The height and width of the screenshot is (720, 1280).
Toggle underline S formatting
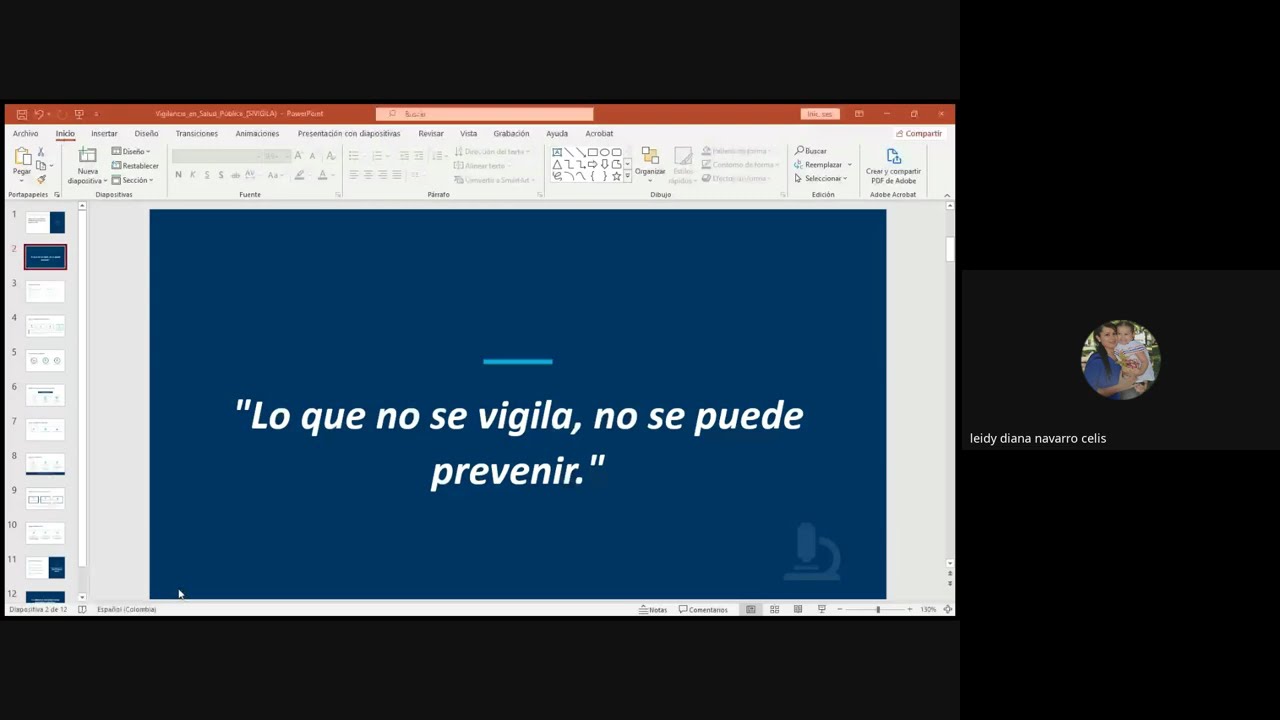[x=207, y=175]
